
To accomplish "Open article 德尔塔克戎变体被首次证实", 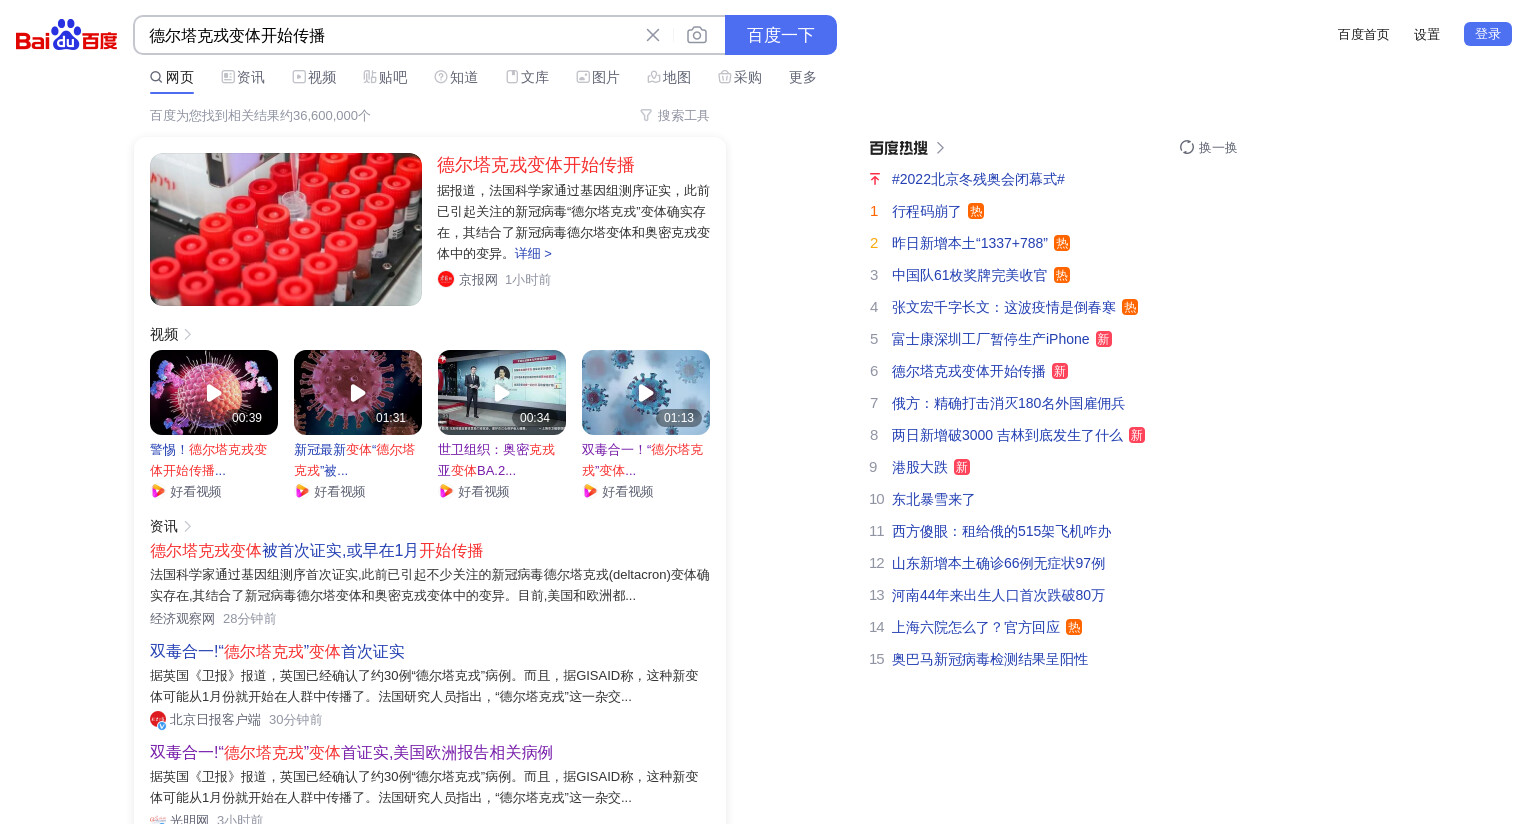I will (x=316, y=551).
